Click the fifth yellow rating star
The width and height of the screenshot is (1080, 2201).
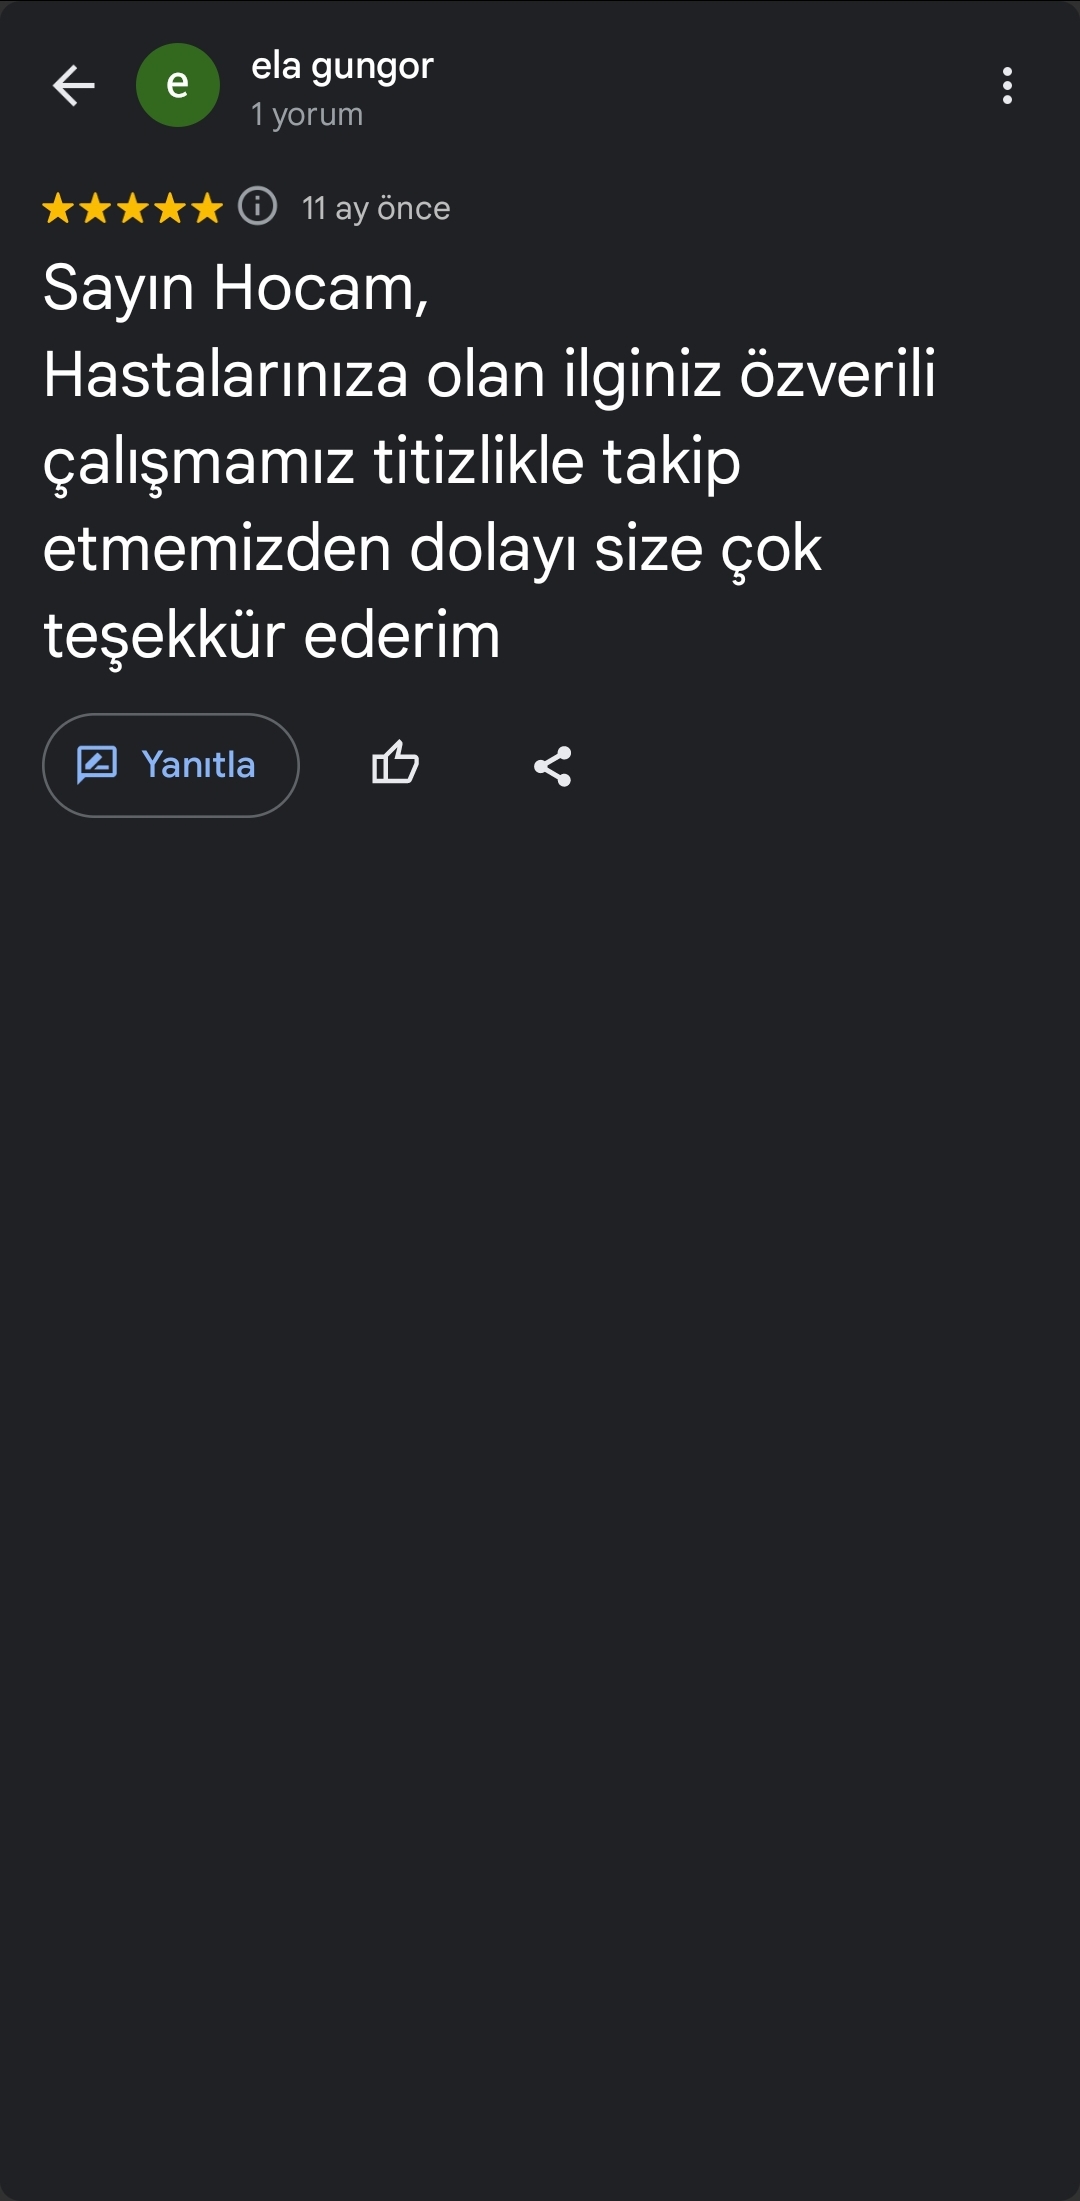pos(206,209)
